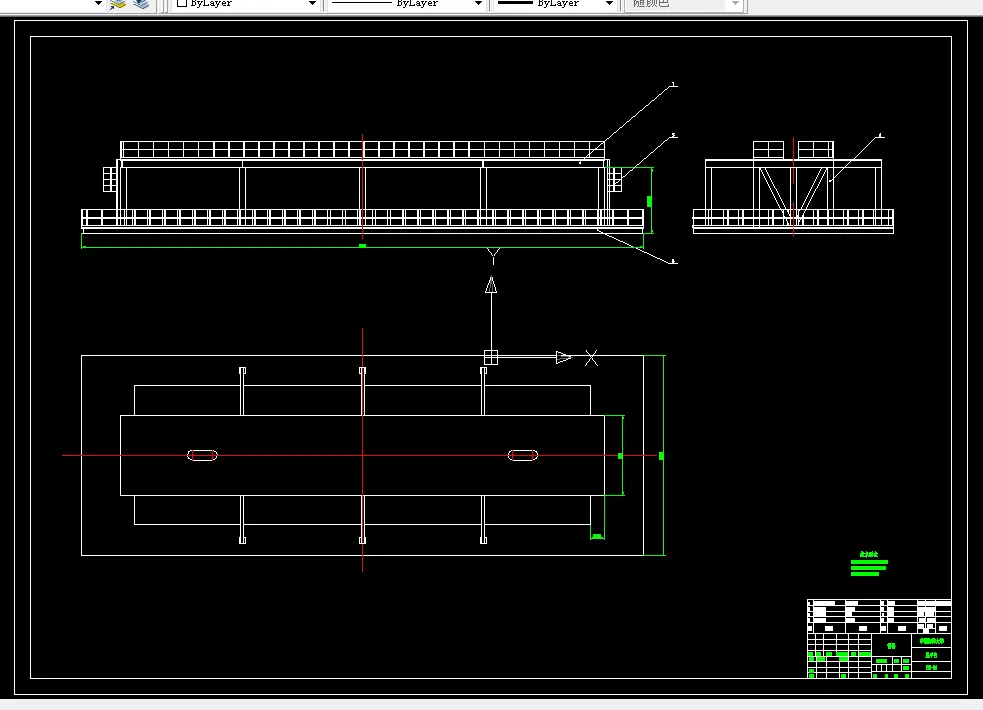Select the green technical notes text block
Screen dimensions: 983x710
[x=869, y=563]
